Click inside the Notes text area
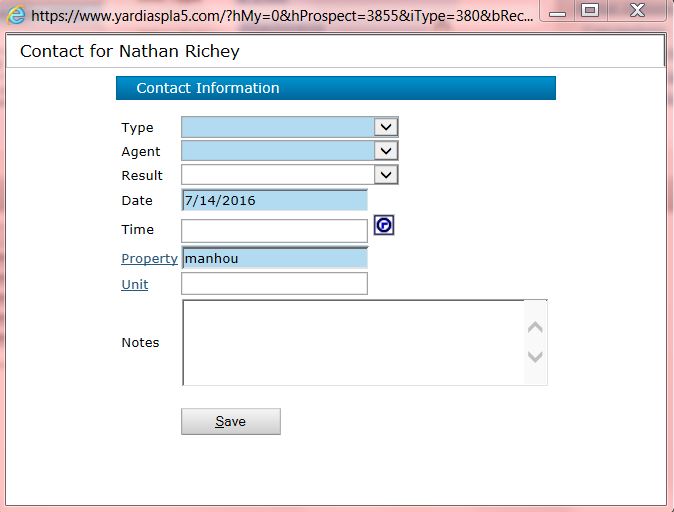 coord(354,342)
